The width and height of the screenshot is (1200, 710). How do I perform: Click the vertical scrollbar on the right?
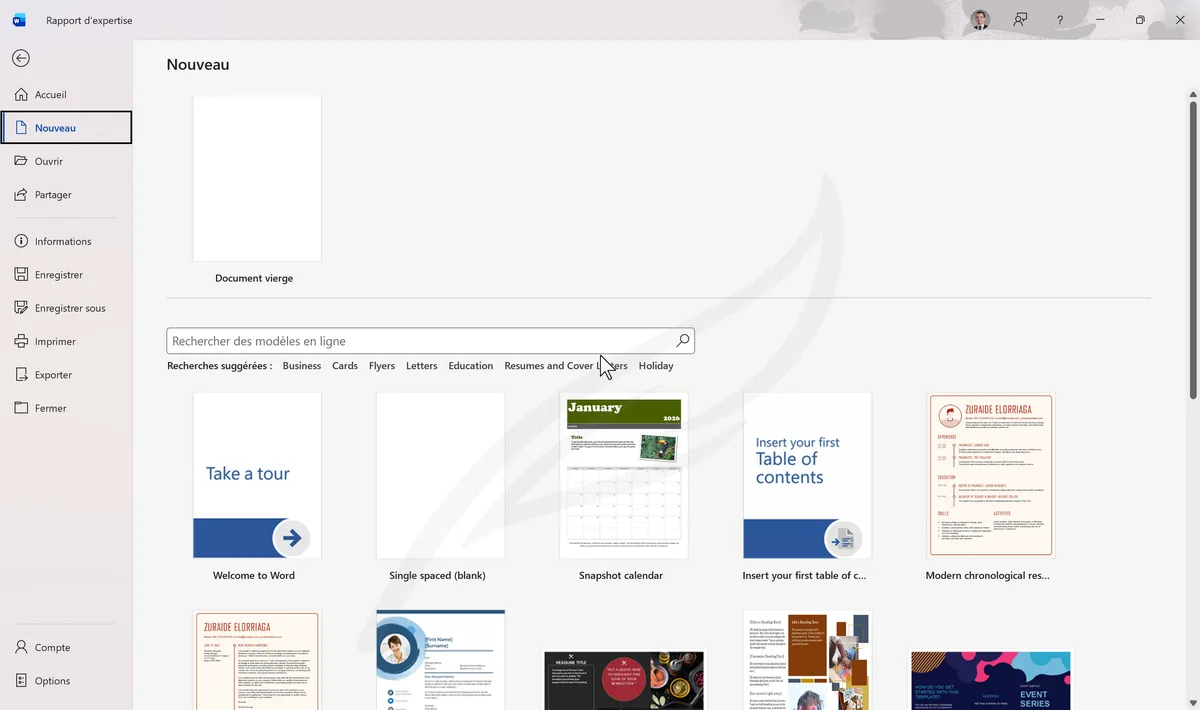point(1192,250)
